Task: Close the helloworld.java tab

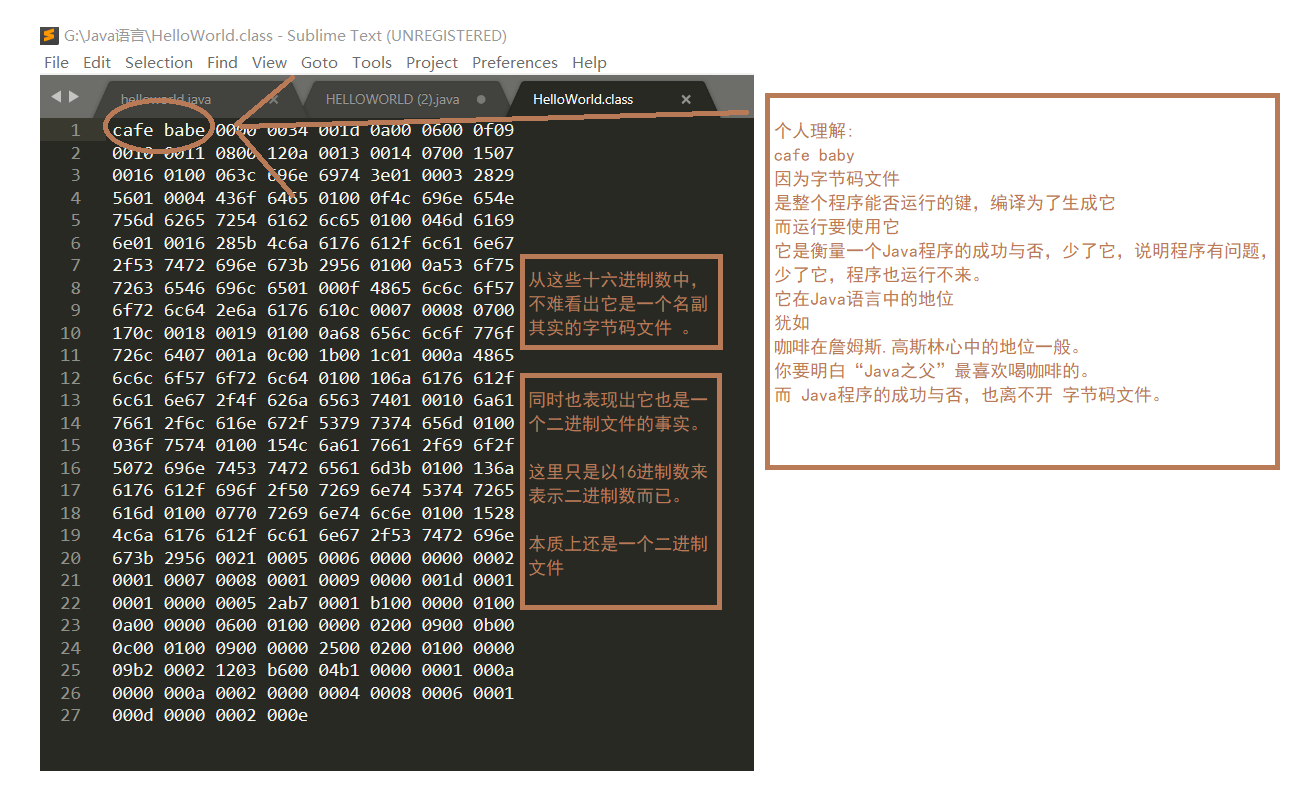Action: 274,99
